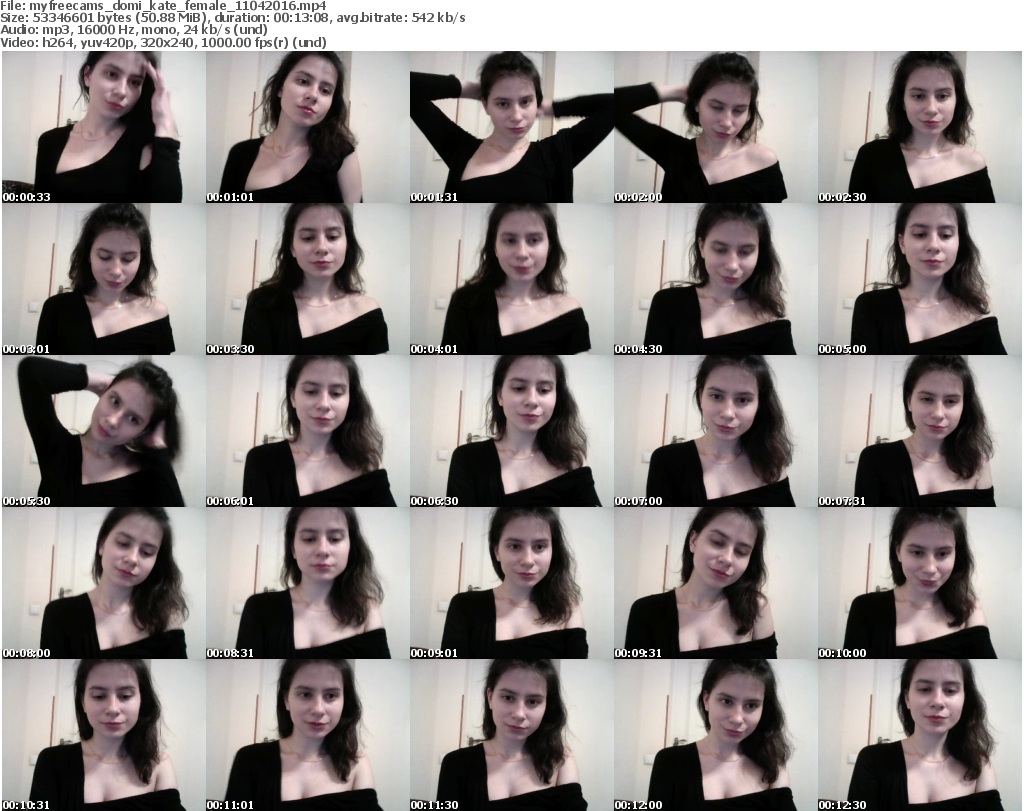Pick the thumbnail at 00:05:30
This screenshot has height=811, width=1024.
point(103,431)
